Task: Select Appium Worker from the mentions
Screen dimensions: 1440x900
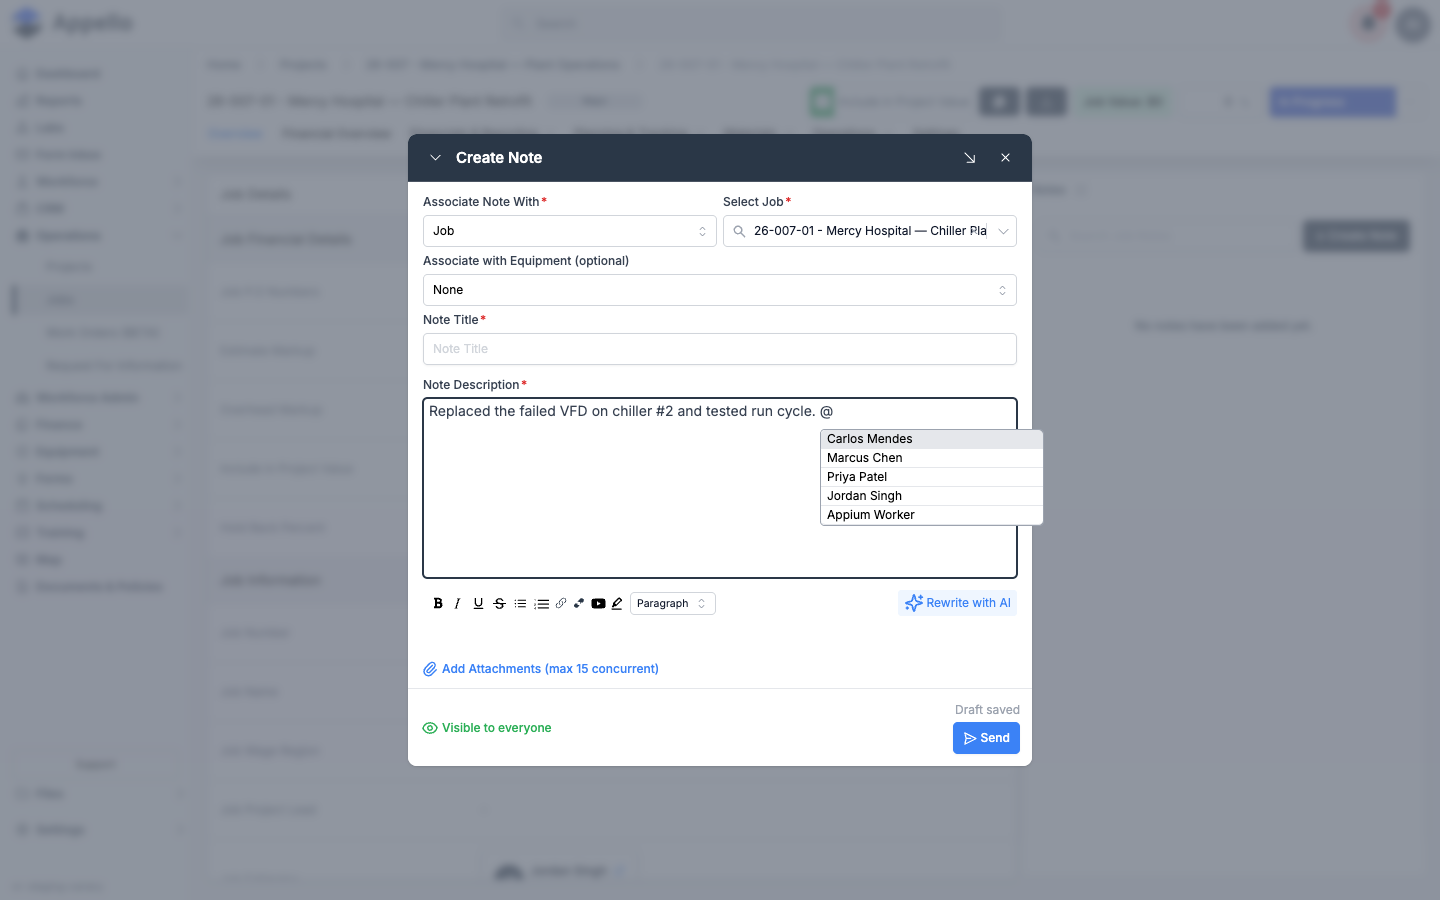Action: click(932, 515)
